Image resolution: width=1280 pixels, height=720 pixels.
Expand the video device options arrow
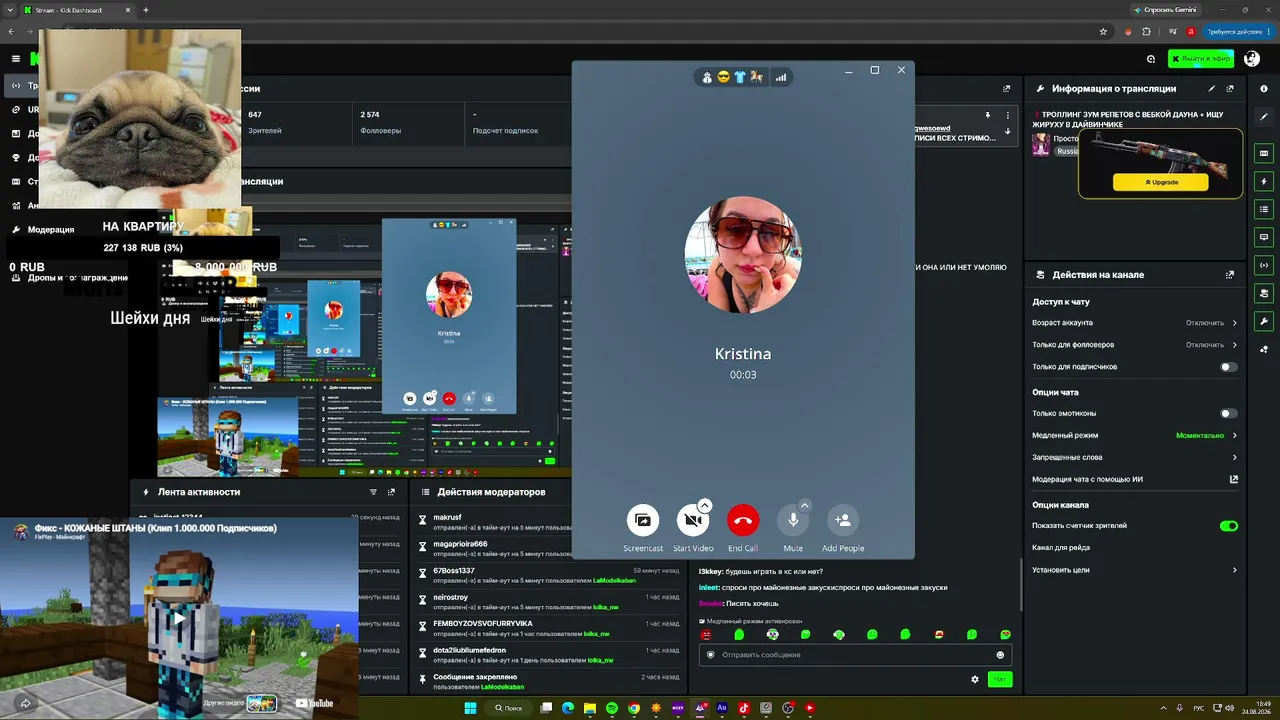point(704,506)
